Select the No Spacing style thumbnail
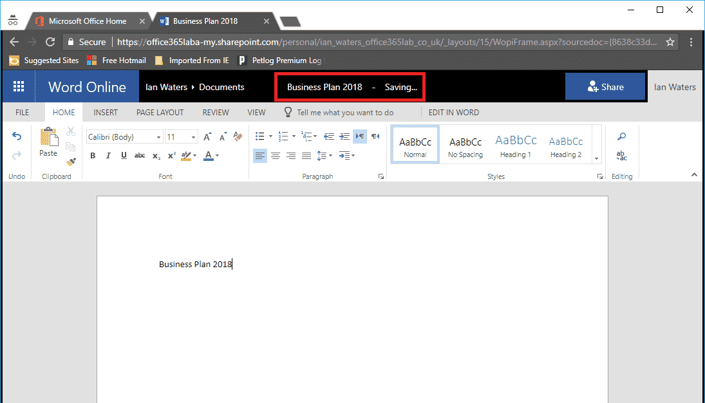This screenshot has width=705, height=403. 465,145
